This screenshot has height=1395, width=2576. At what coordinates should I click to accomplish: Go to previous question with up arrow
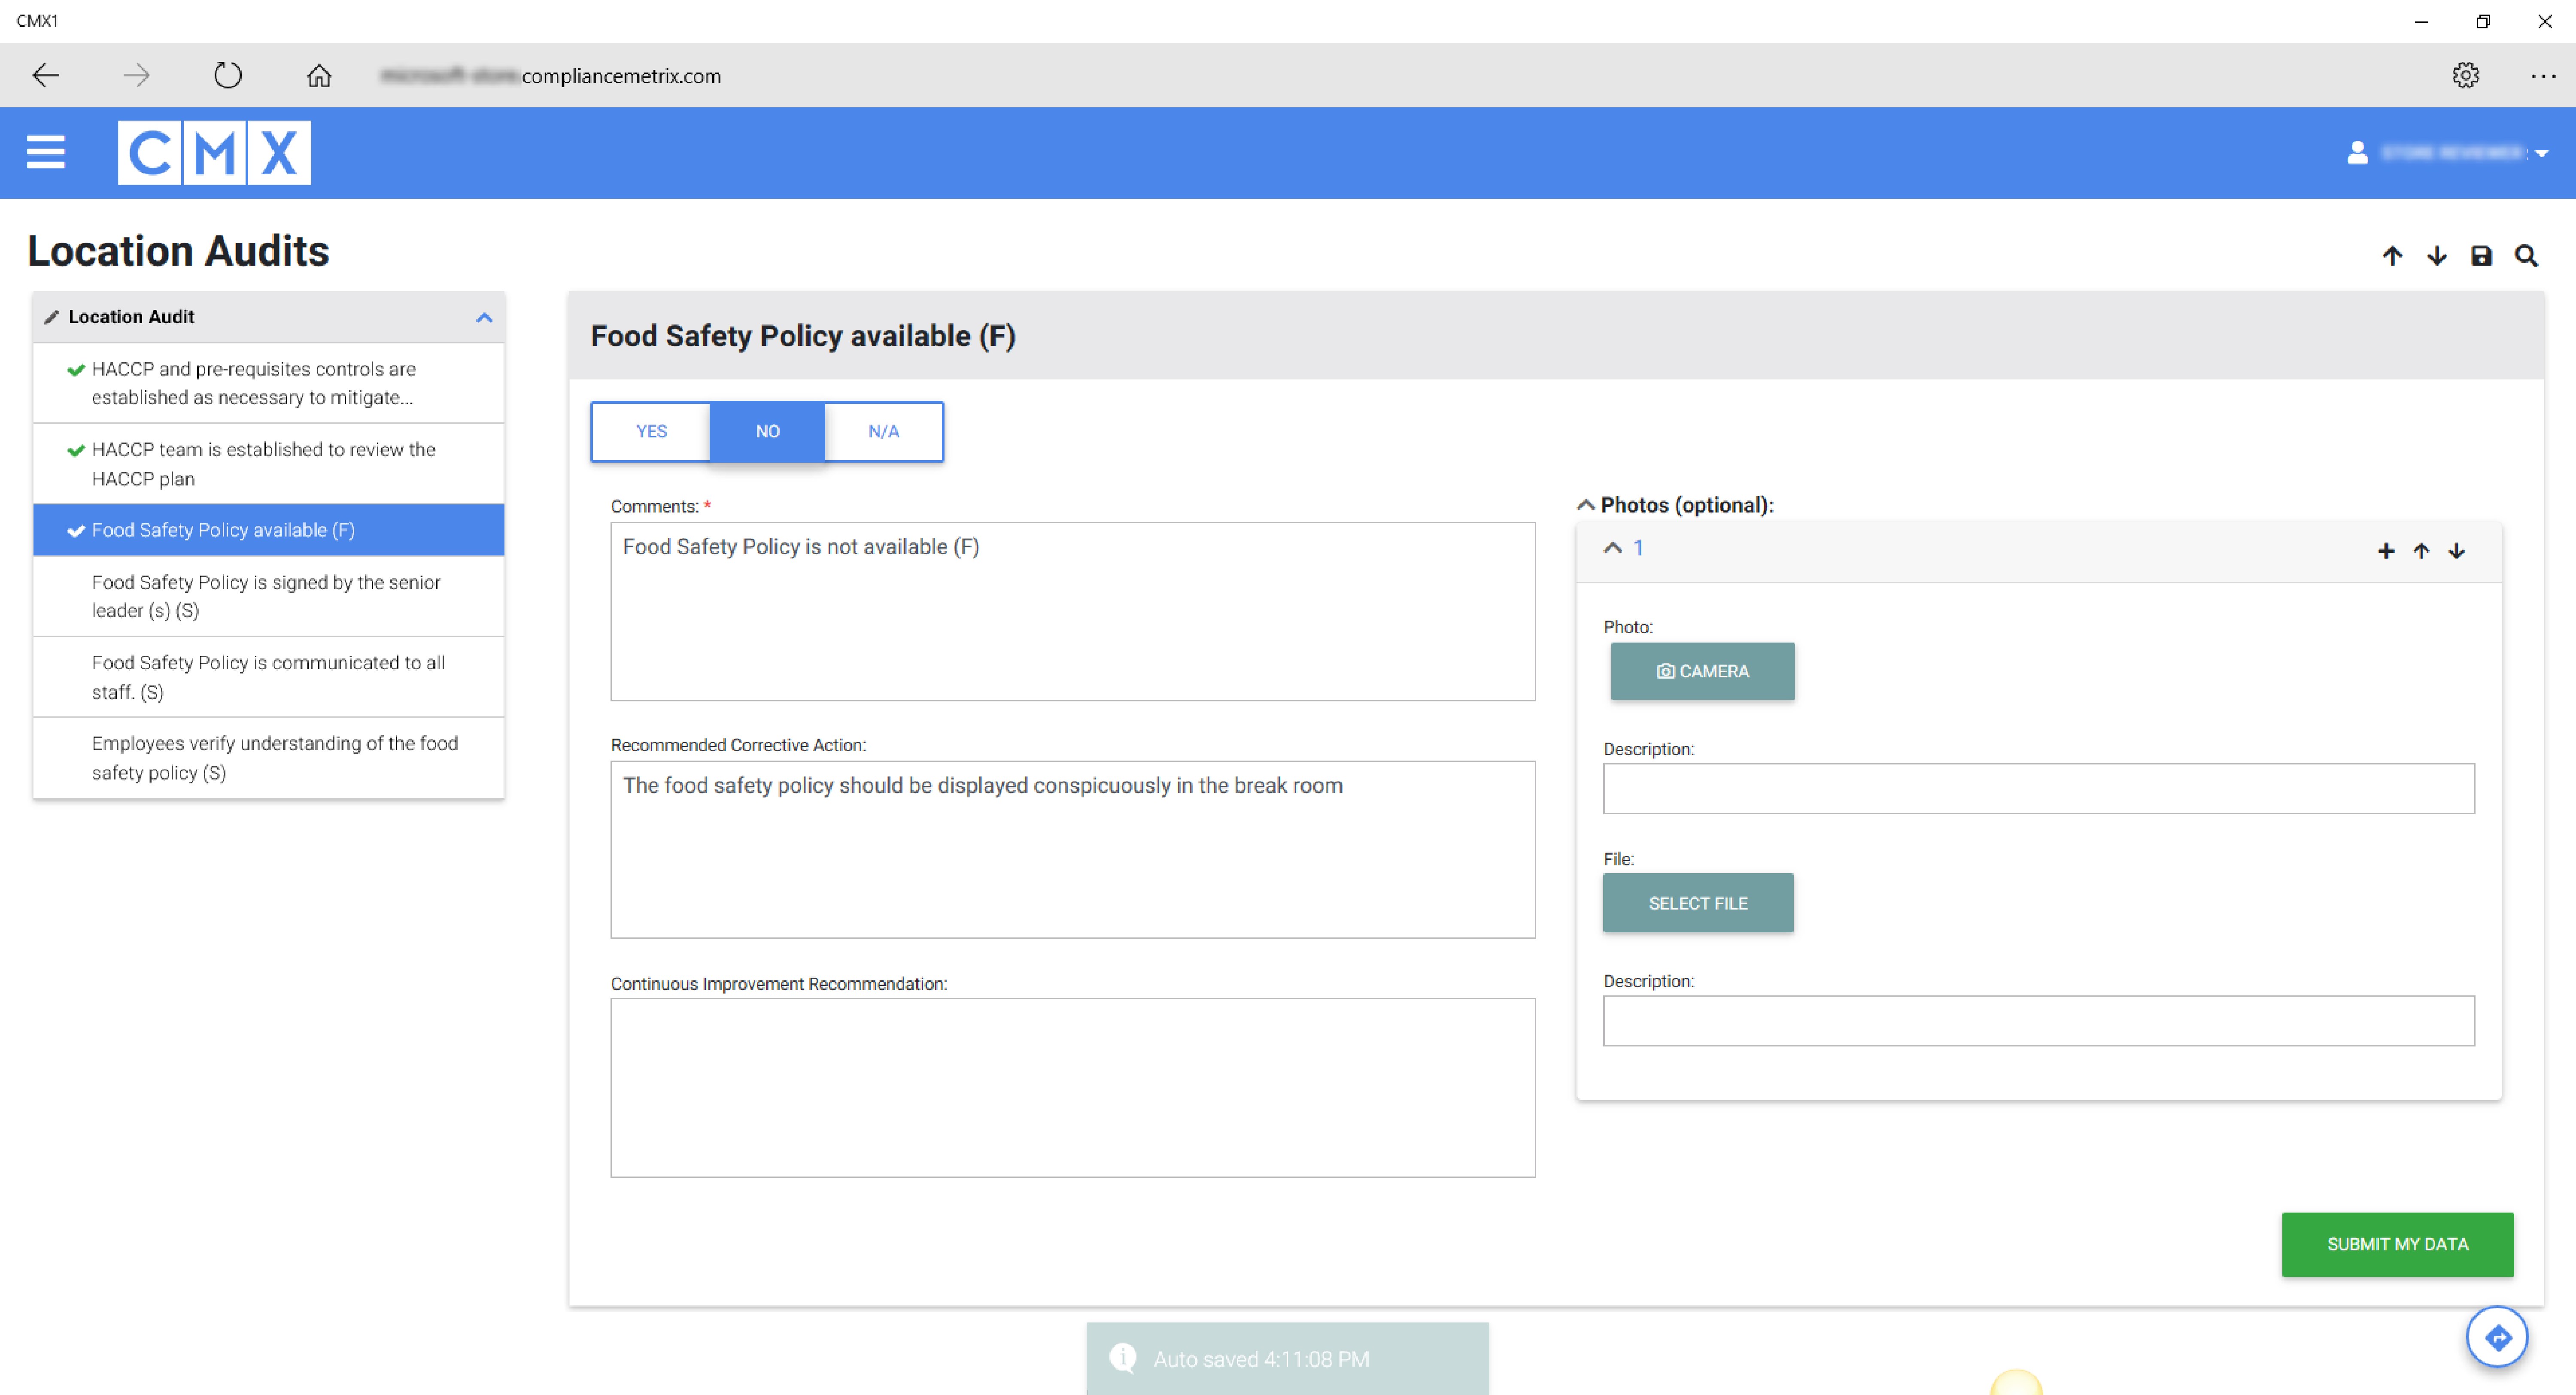point(2392,256)
